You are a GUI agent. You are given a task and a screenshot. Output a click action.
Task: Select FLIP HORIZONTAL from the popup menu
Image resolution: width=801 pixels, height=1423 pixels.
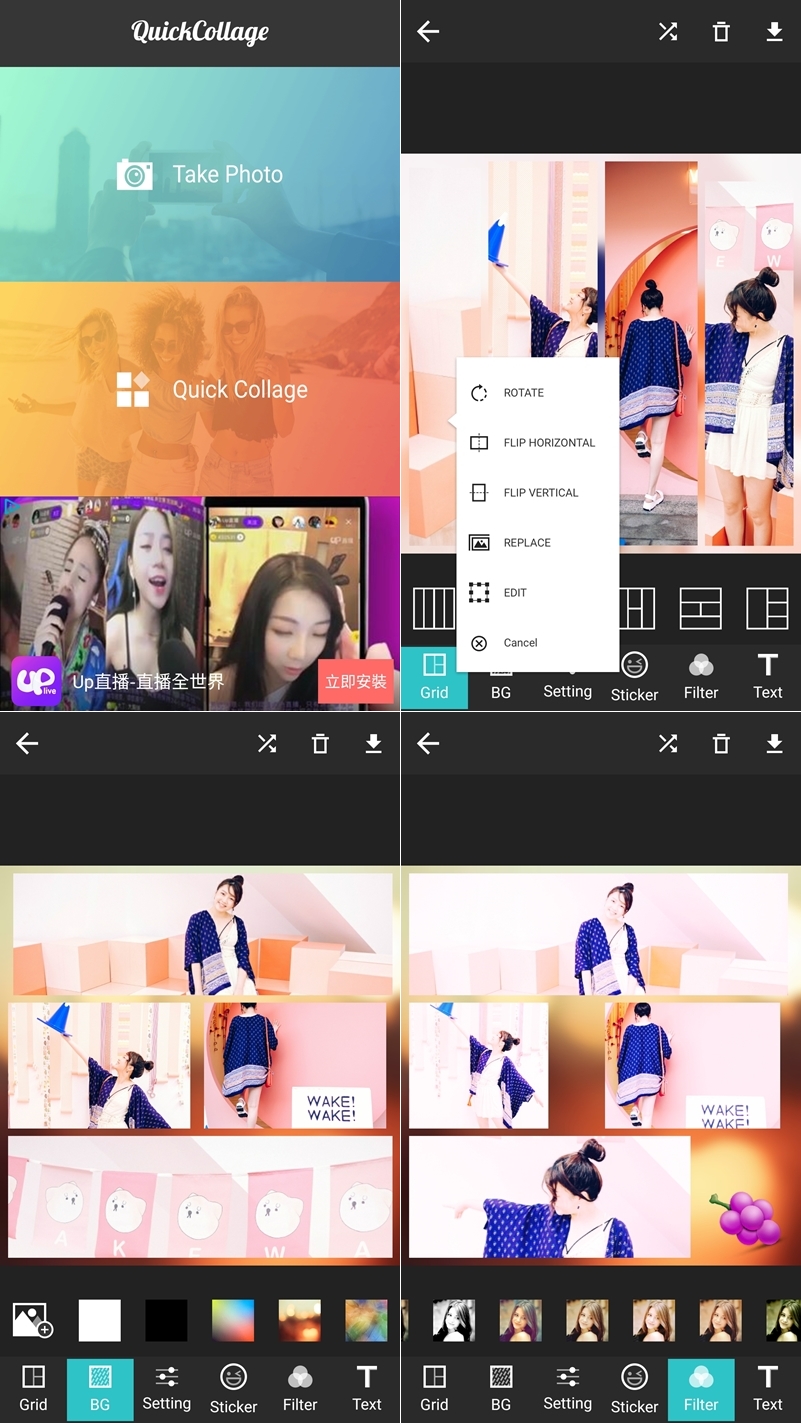click(548, 443)
